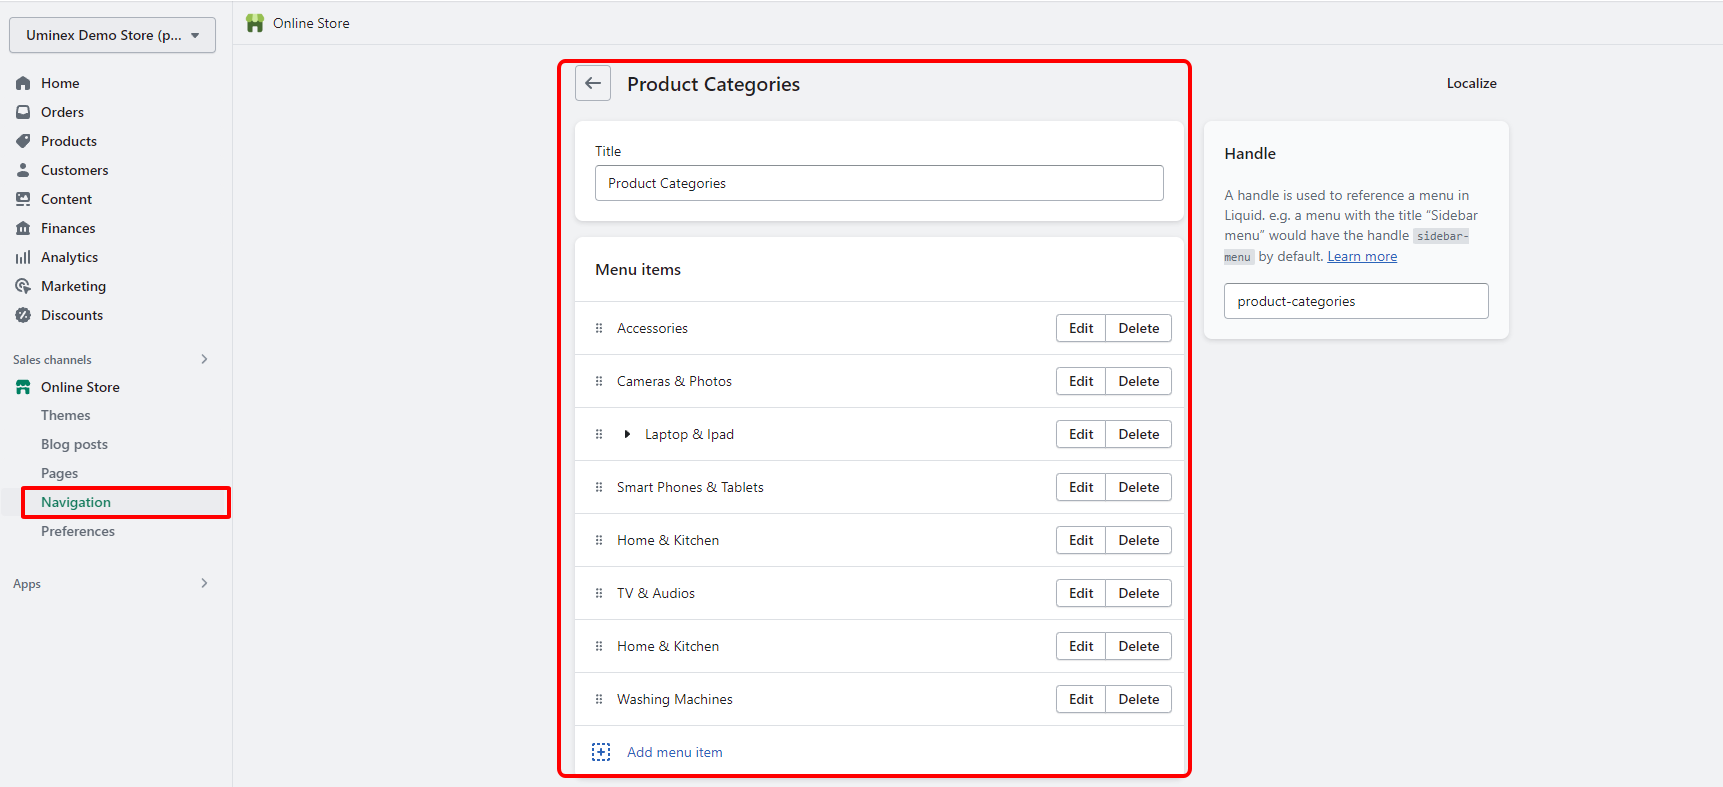Expand the Laptop & Ipad submenu
This screenshot has height=787, width=1723.
[627, 434]
